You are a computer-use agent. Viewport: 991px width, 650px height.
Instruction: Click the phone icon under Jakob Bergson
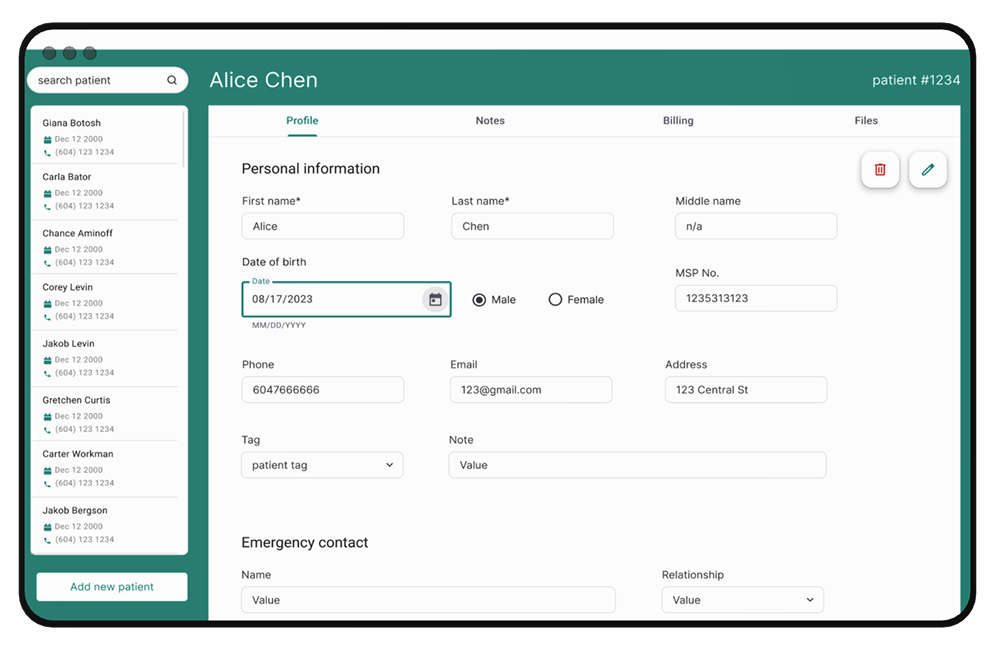[x=47, y=540]
